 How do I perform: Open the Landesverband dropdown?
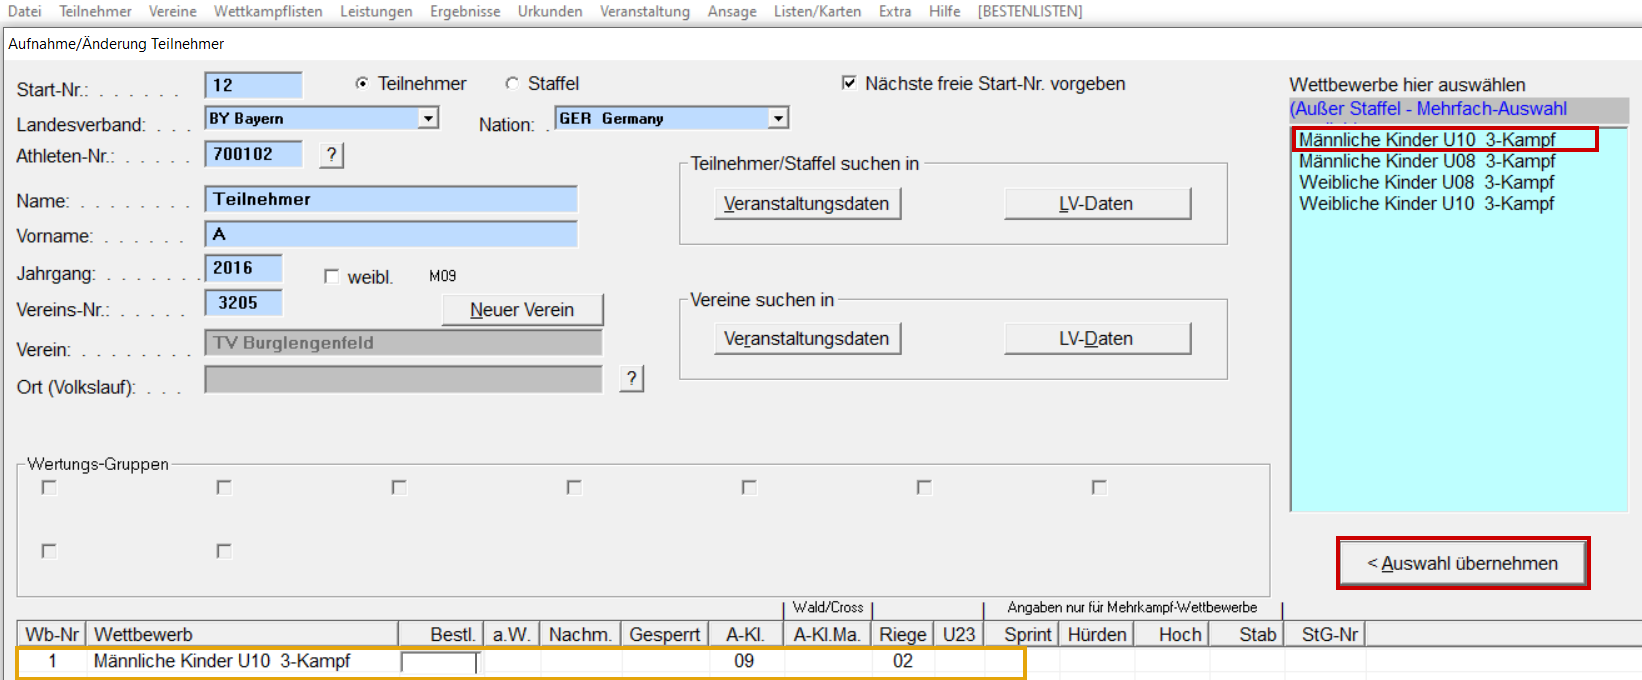(428, 118)
